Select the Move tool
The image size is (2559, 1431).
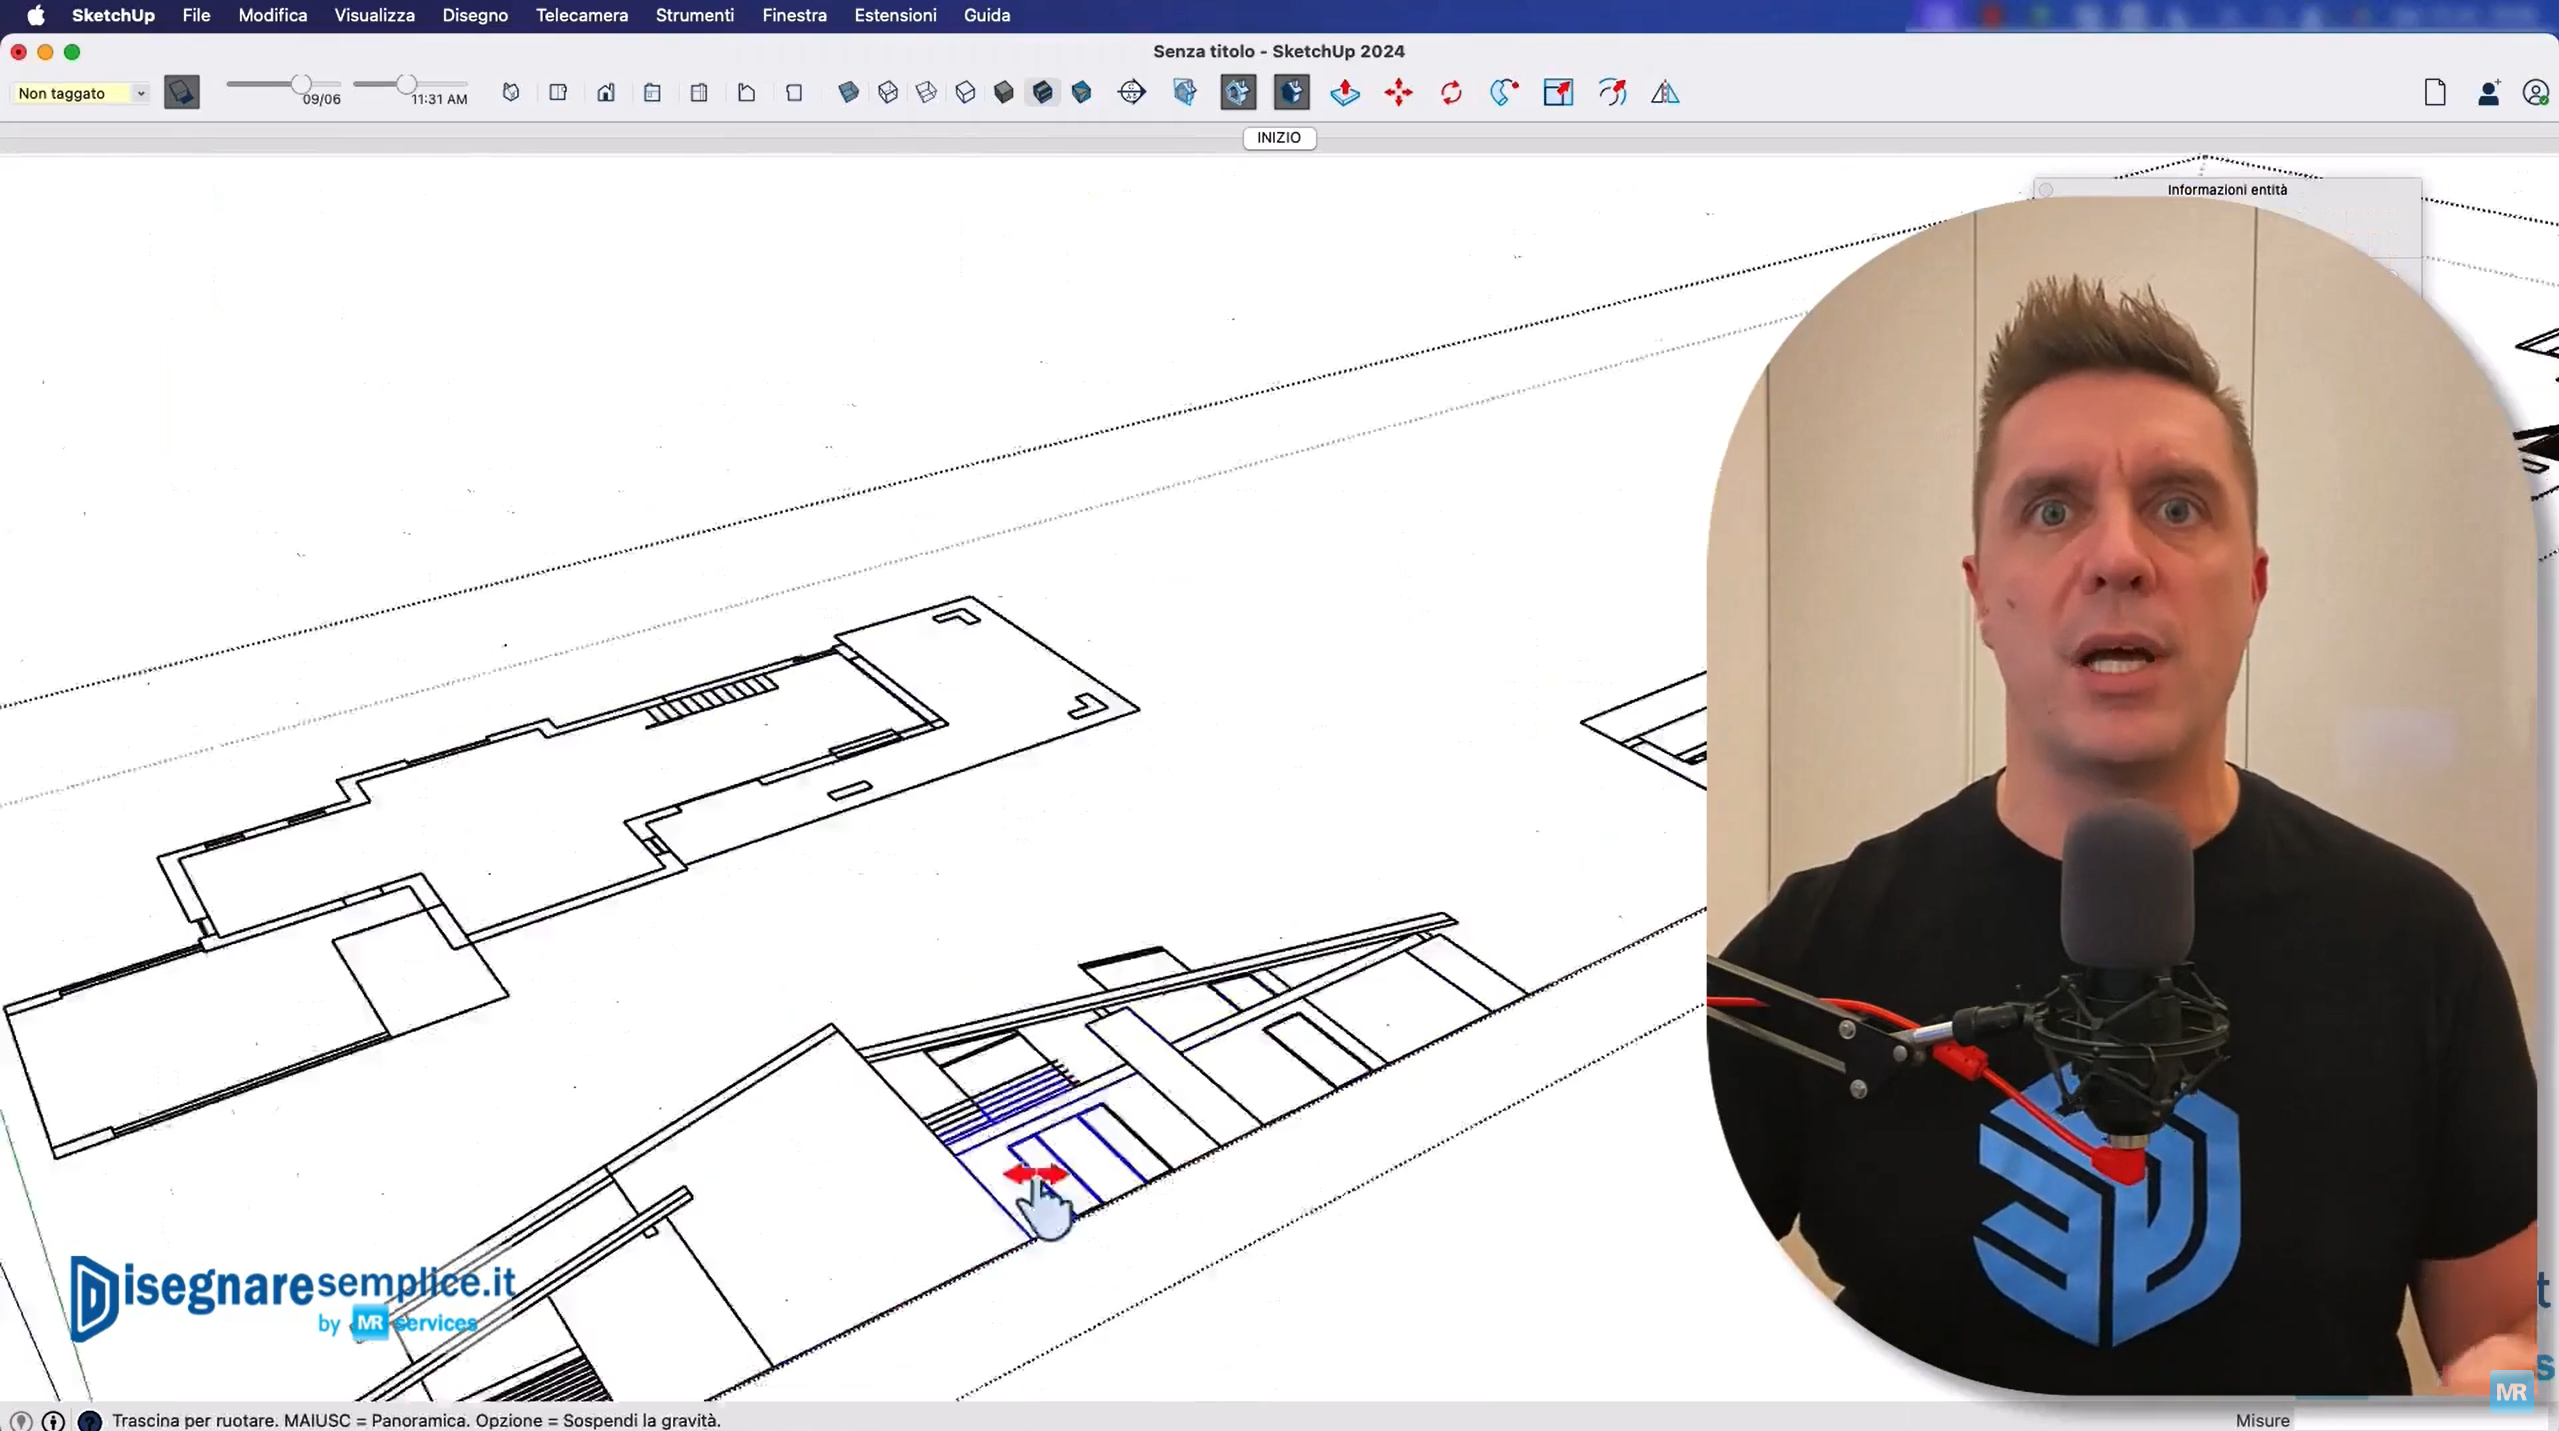pyautogui.click(x=1398, y=92)
